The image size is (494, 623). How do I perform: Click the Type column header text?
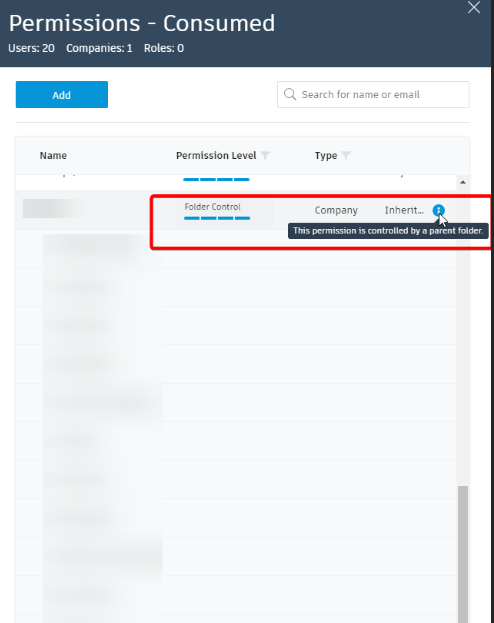[x=326, y=155]
